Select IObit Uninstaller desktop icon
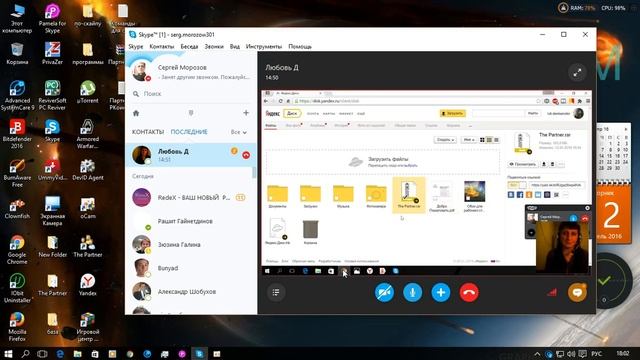Viewport: 640px width, 360px height. [17, 288]
